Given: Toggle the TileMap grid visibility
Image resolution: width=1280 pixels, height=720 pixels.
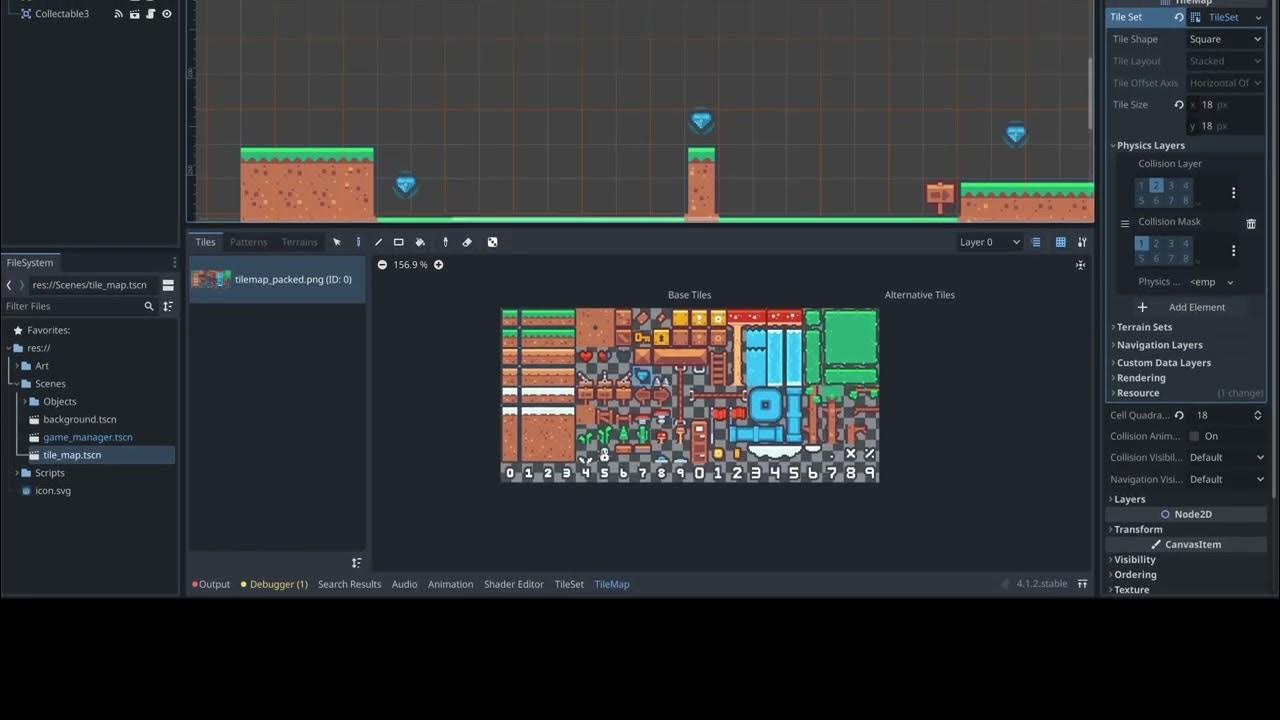Looking at the screenshot, I should pos(1061,242).
